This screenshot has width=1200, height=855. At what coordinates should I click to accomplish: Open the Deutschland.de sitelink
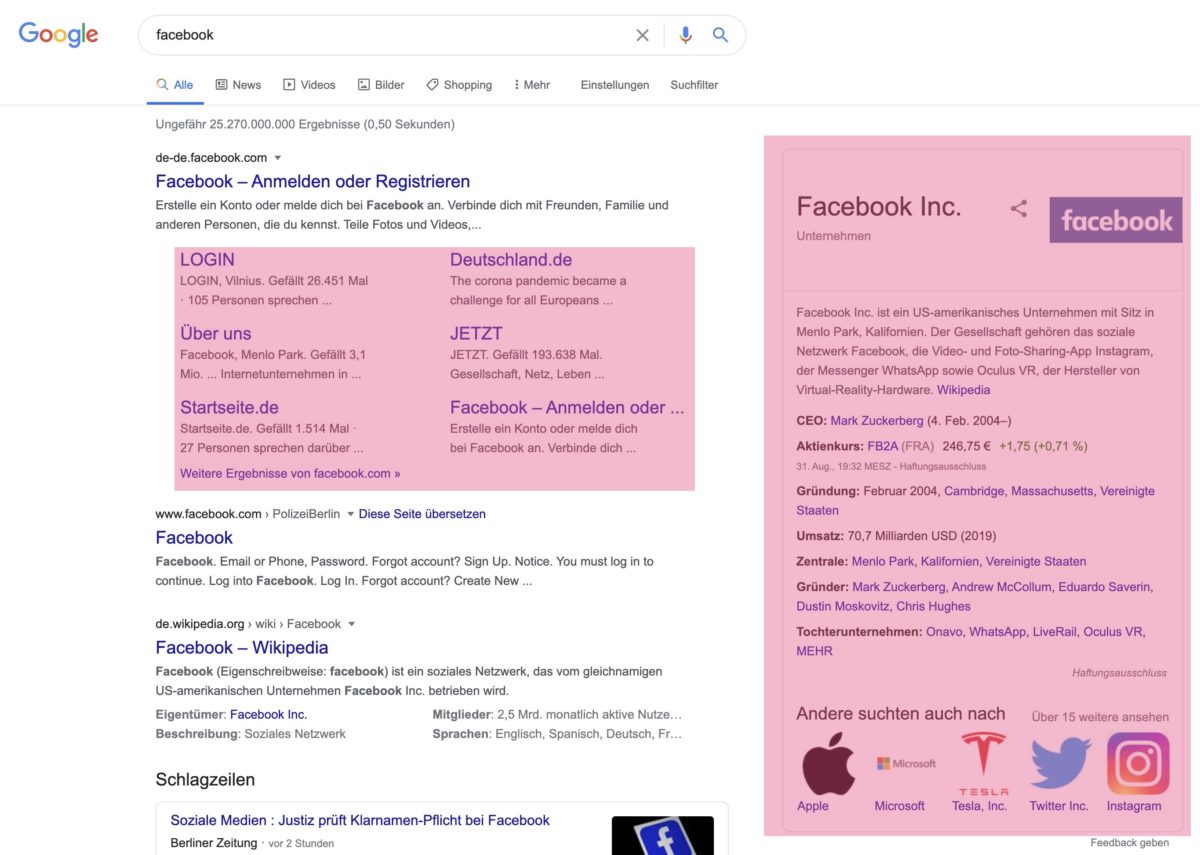(x=511, y=259)
